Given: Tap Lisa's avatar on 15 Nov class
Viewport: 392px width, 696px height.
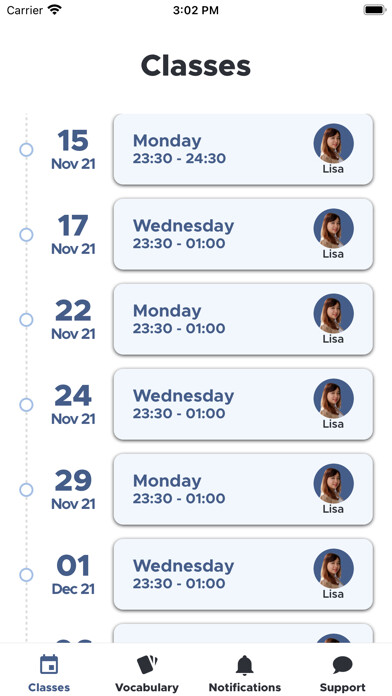Looking at the screenshot, I should [333, 143].
